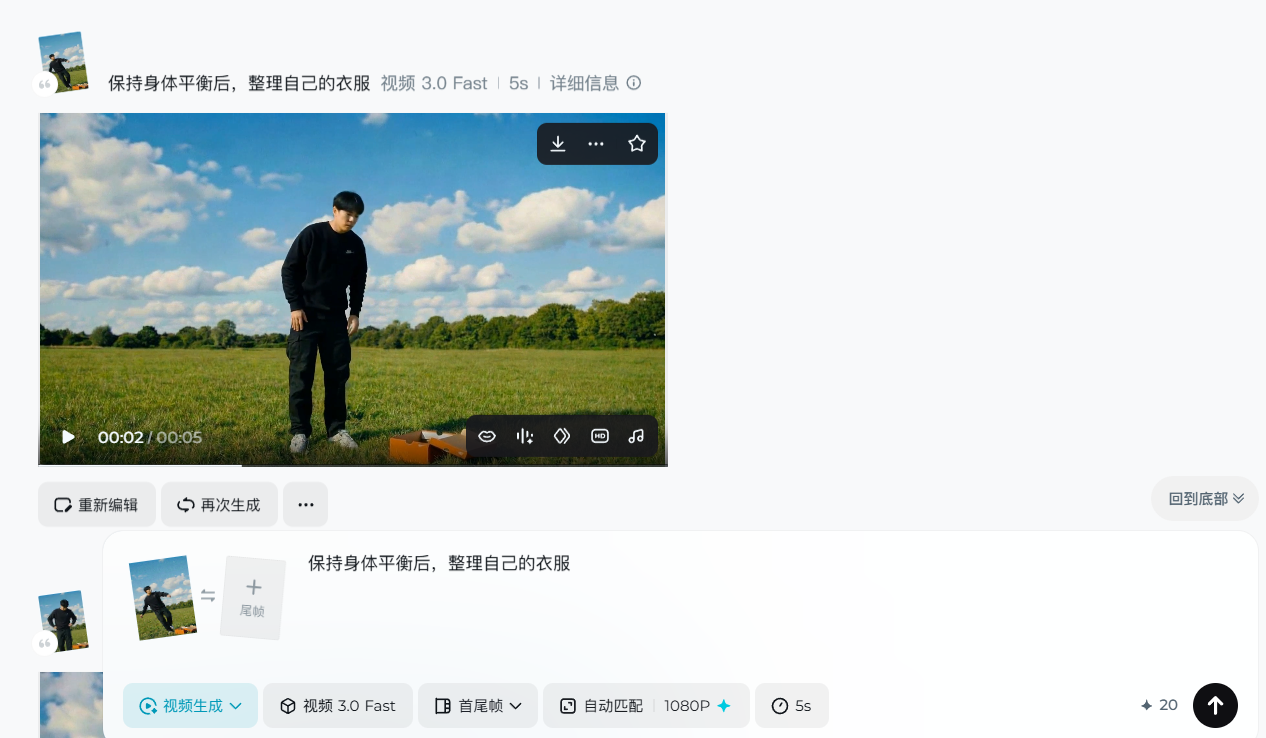Swap the first and last frame images
The image size is (1266, 738).
208,596
